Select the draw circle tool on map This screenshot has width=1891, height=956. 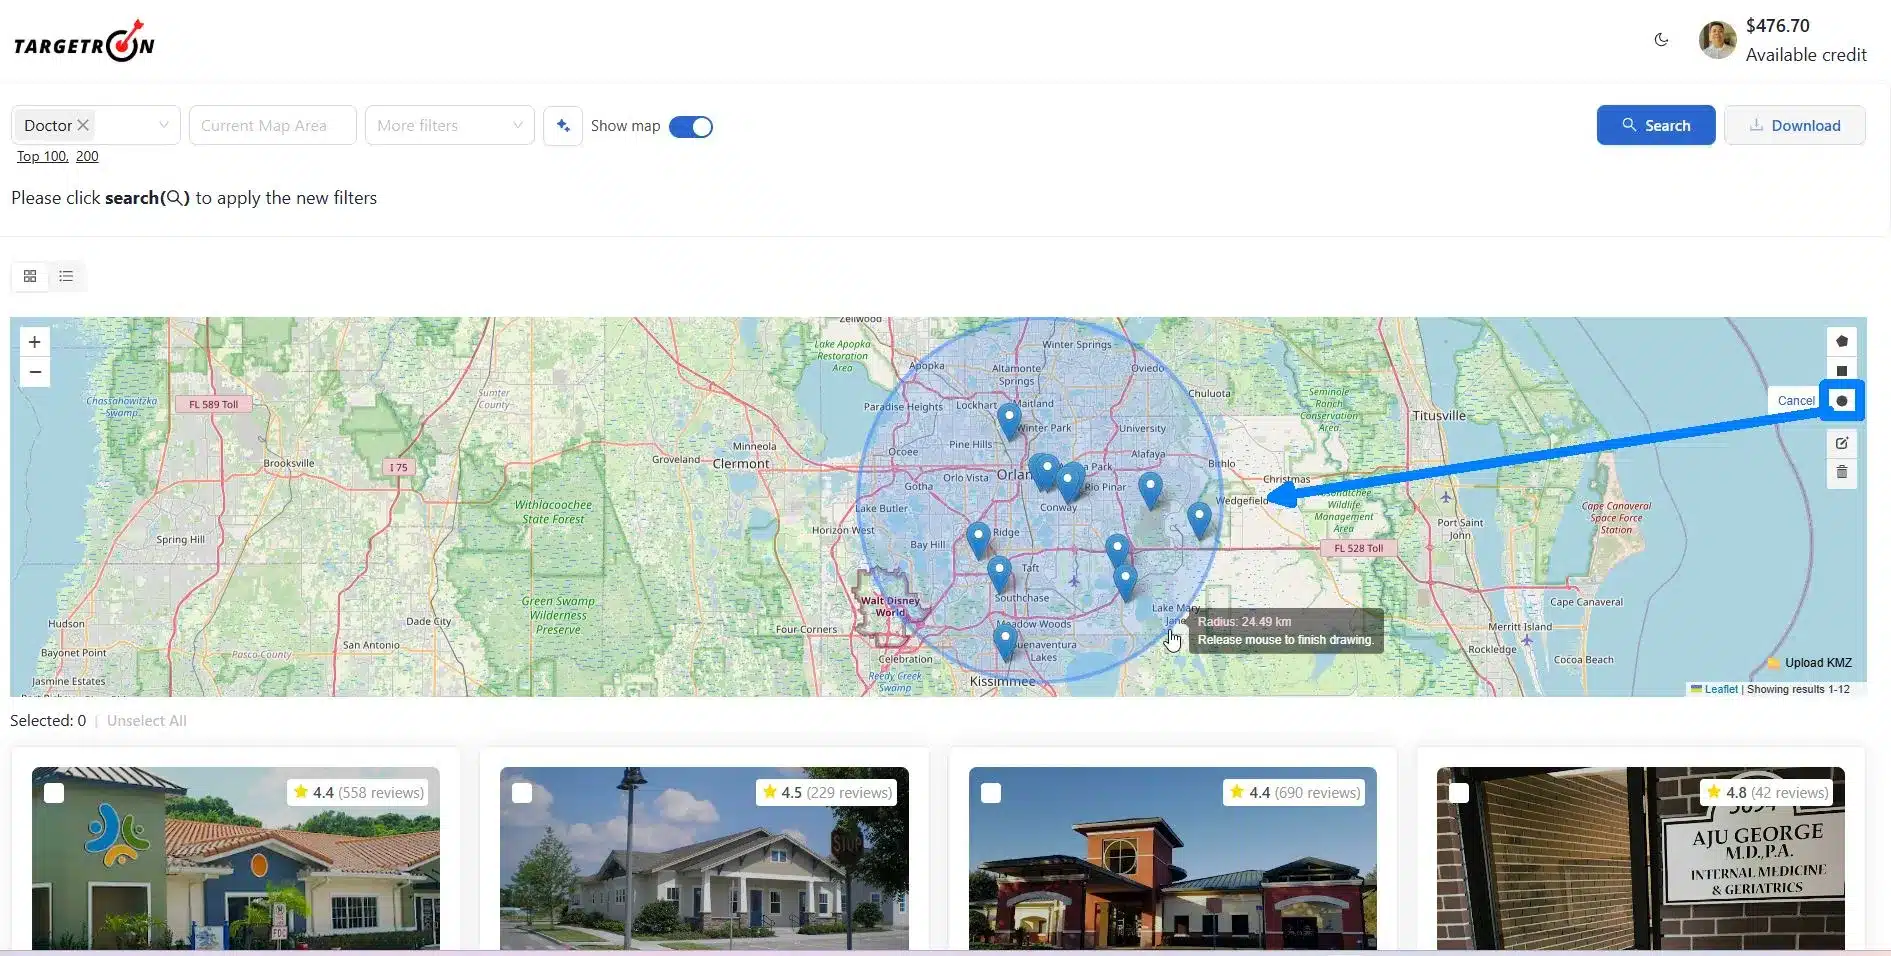tap(1841, 401)
